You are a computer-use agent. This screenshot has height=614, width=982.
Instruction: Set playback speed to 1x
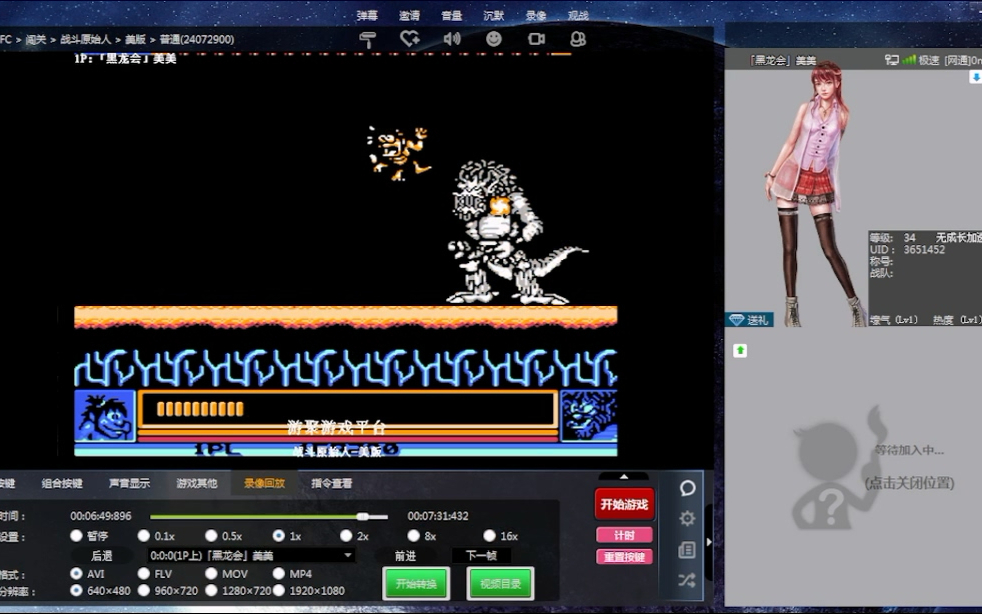(279, 536)
